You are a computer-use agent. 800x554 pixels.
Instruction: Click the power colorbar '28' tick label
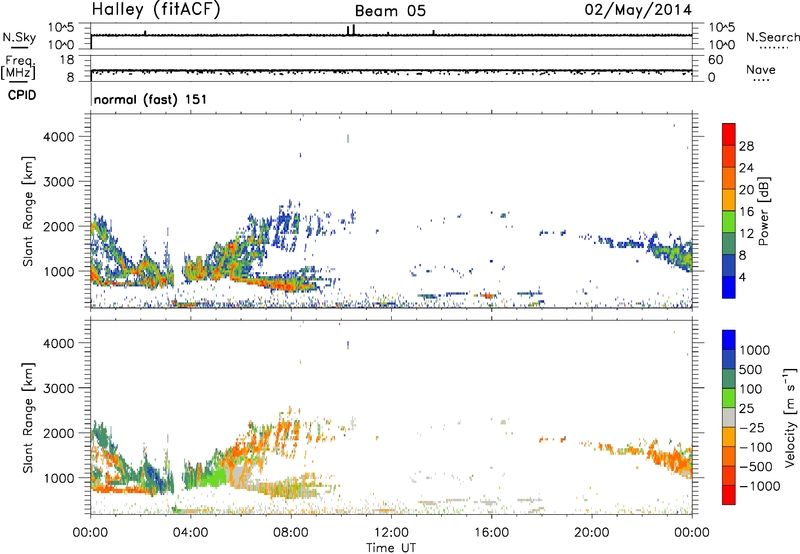746,146
